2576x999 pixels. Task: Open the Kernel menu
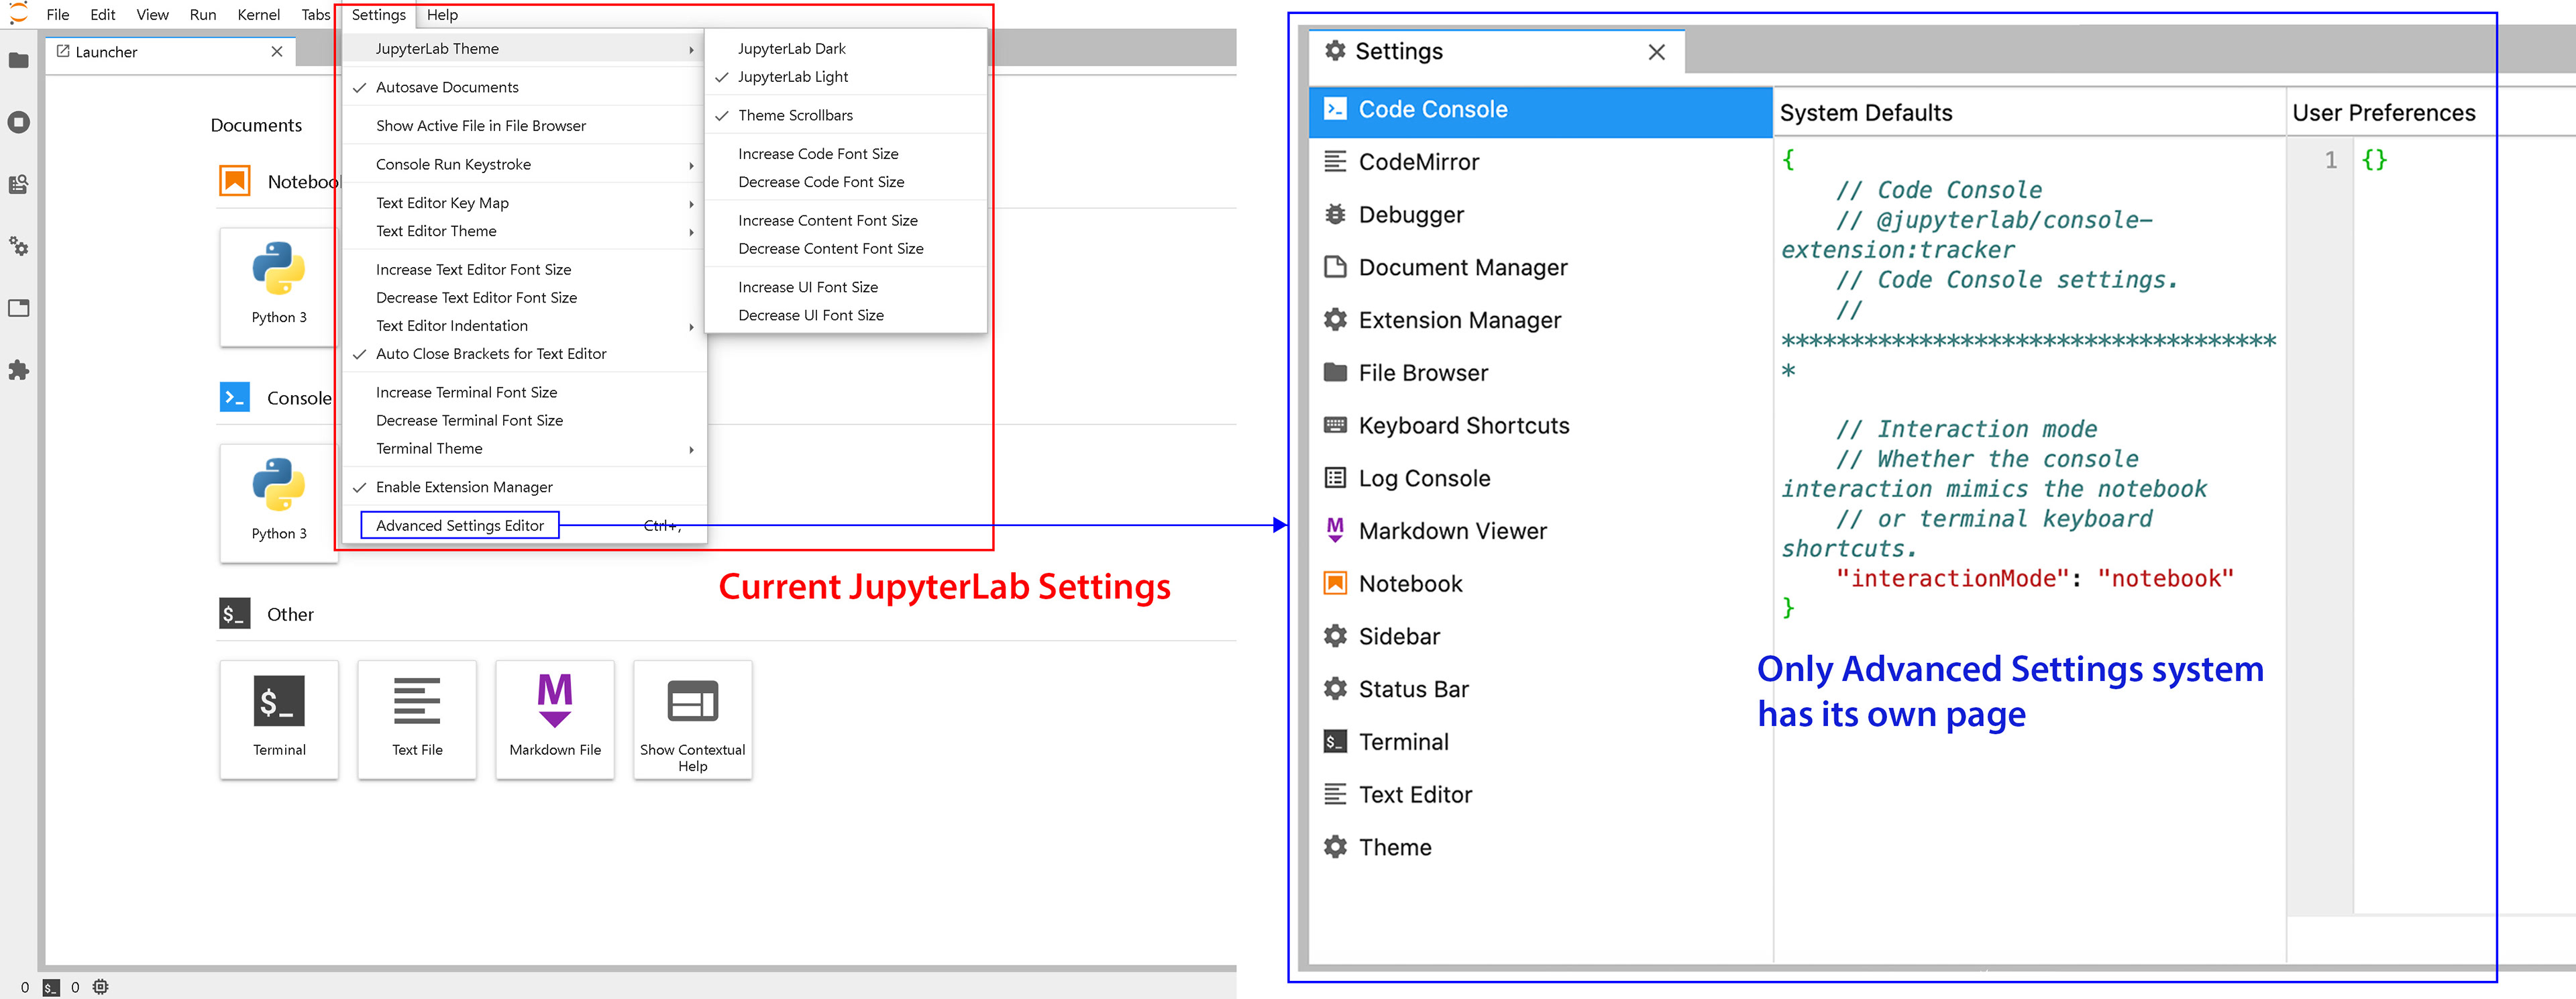pyautogui.click(x=258, y=15)
